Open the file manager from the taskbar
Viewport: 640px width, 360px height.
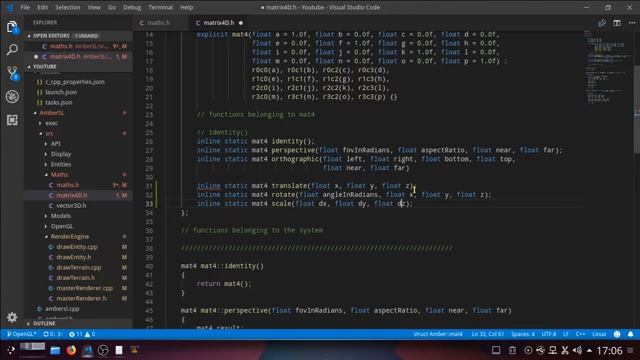click(55, 350)
